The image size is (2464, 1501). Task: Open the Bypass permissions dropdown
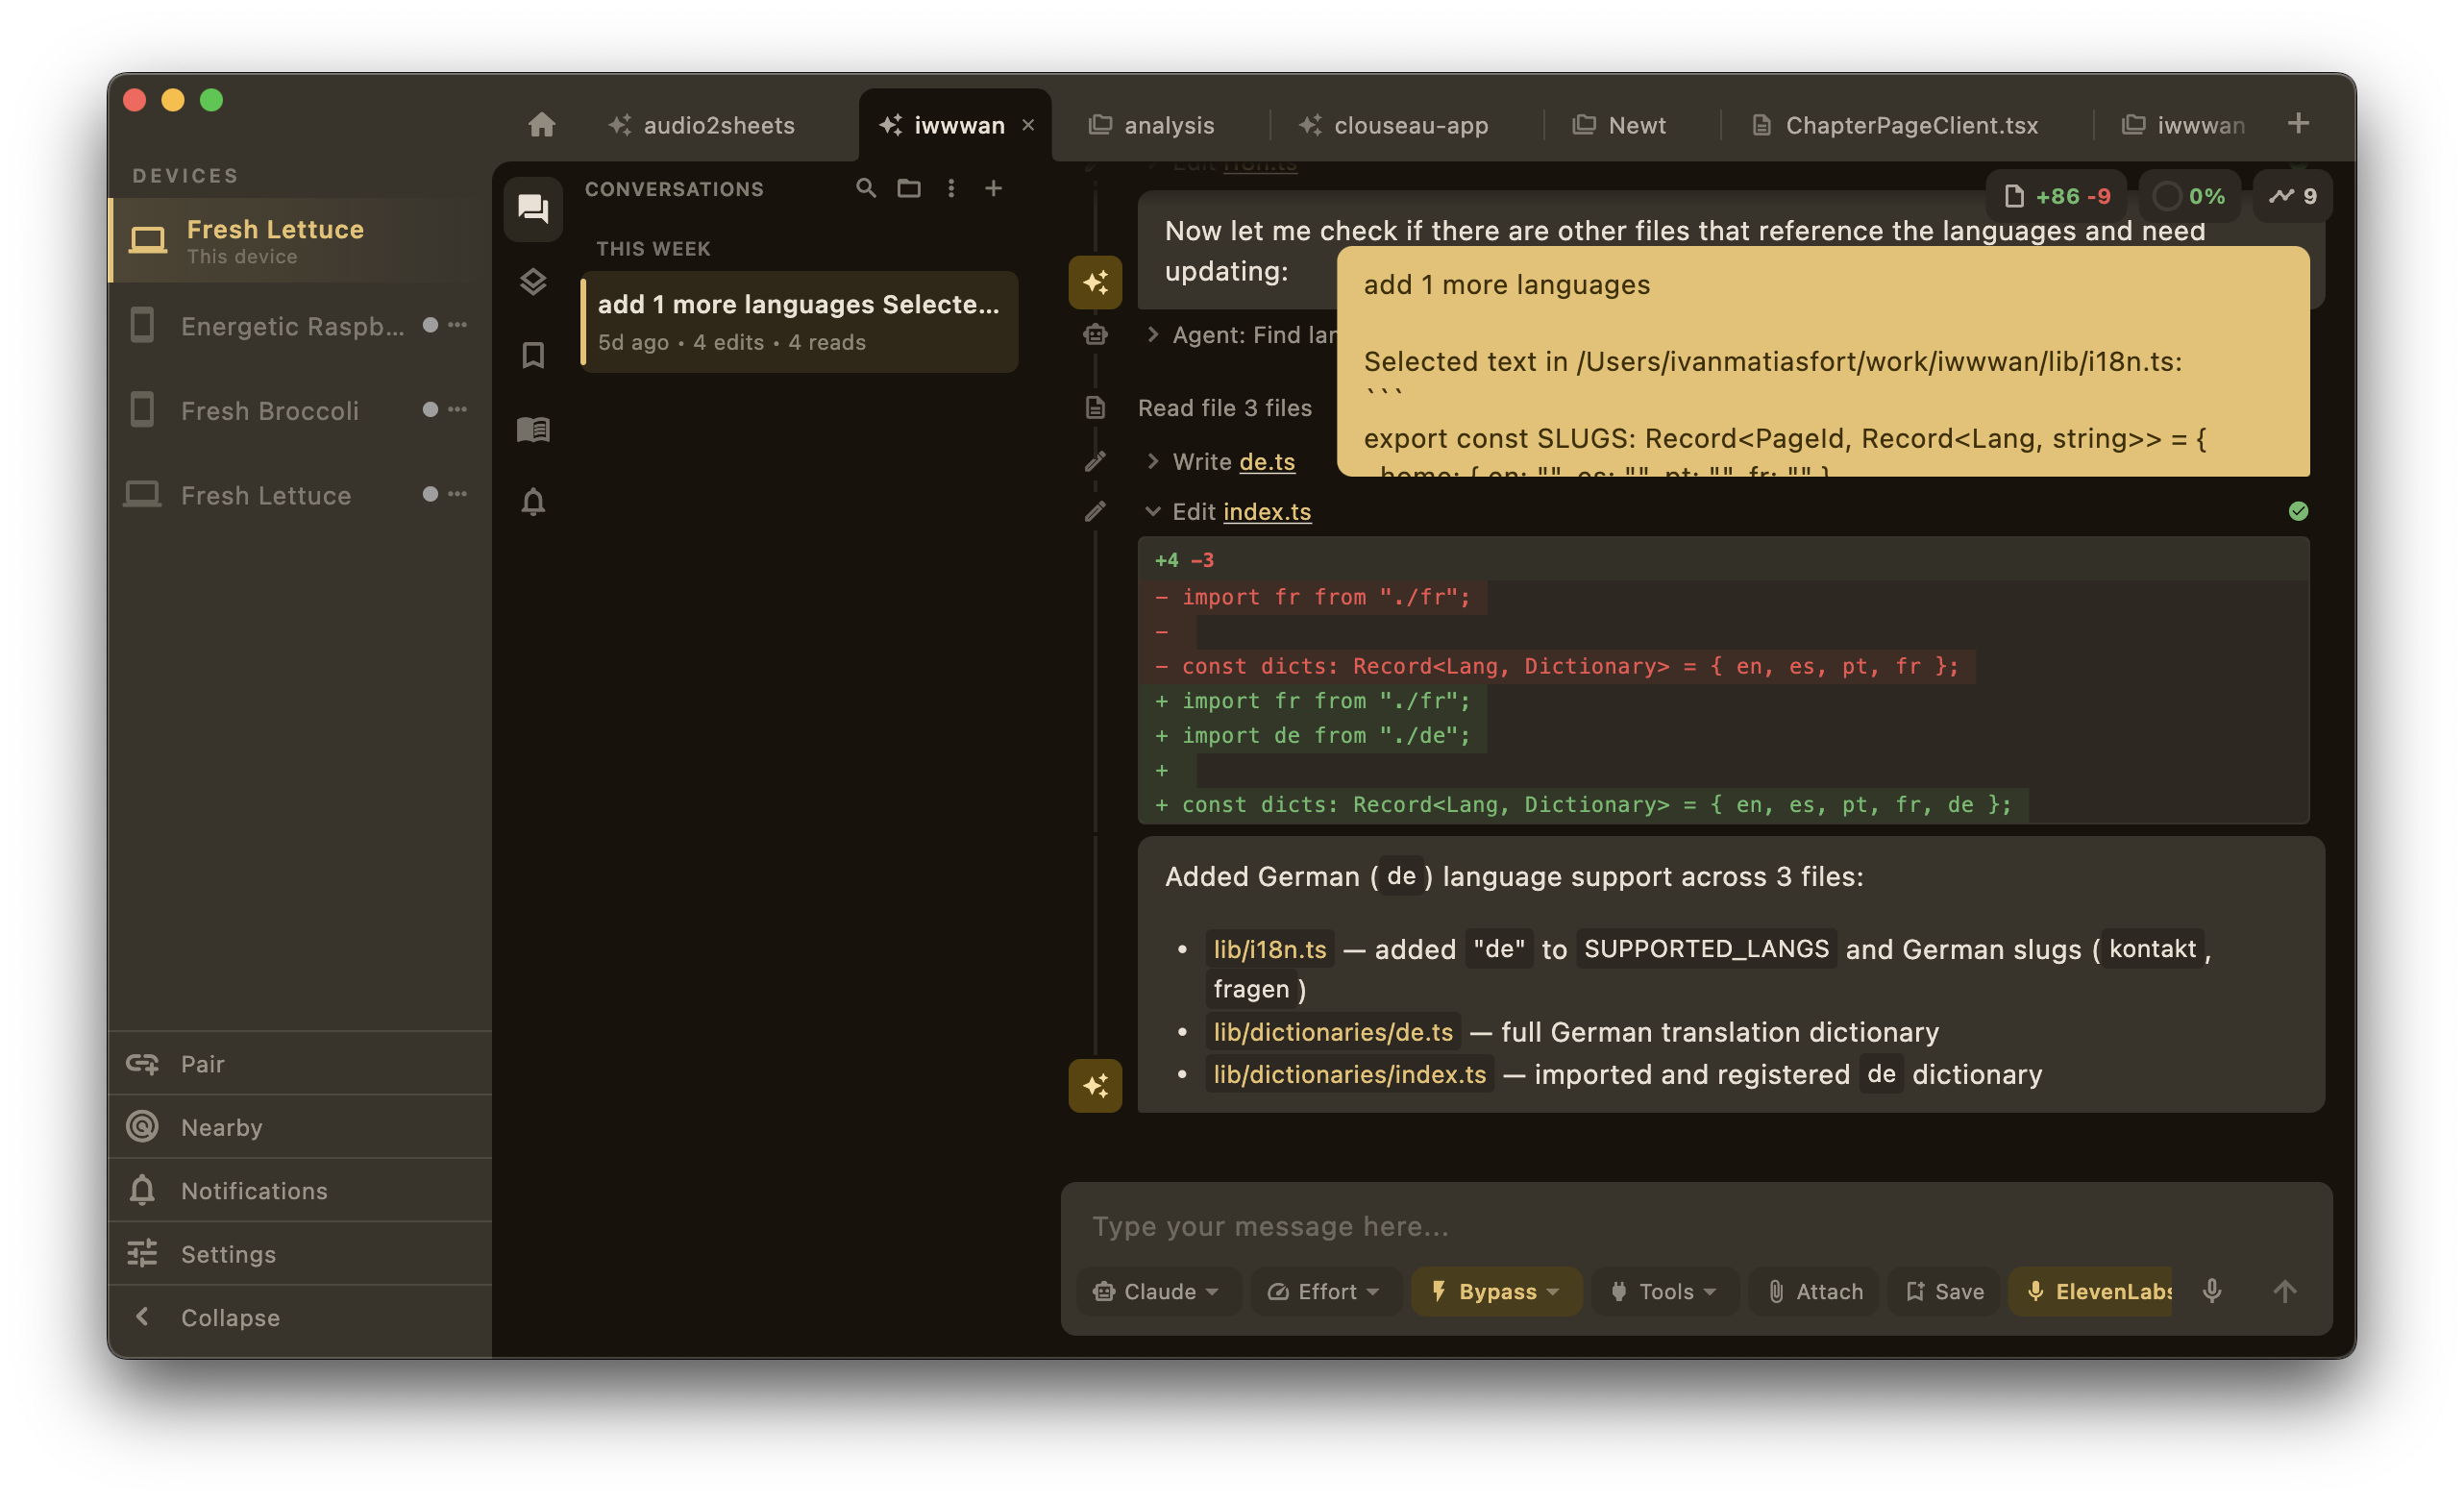(x=1496, y=1291)
